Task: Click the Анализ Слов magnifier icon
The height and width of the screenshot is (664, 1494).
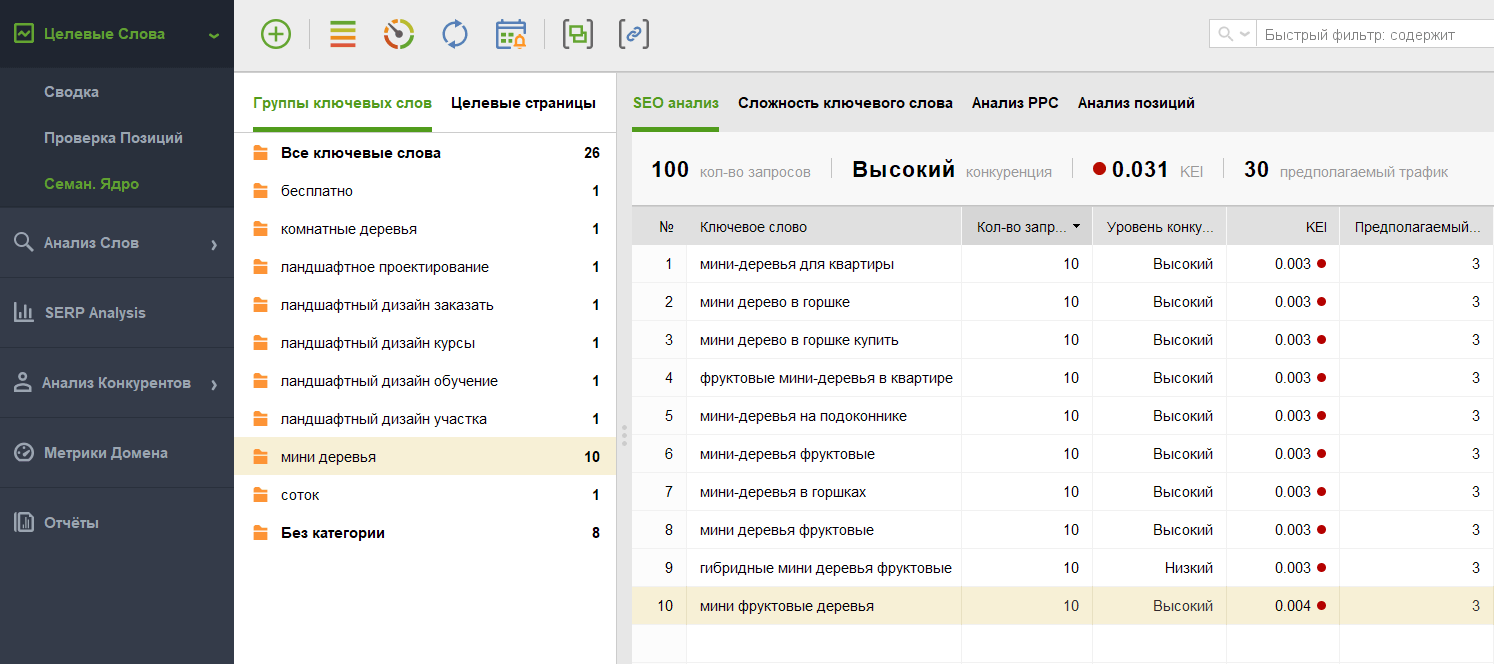Action: [x=23, y=242]
